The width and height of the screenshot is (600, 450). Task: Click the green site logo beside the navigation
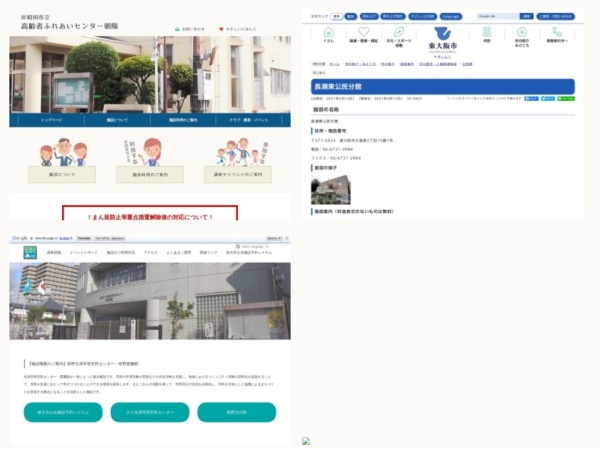pyautogui.click(x=30, y=253)
